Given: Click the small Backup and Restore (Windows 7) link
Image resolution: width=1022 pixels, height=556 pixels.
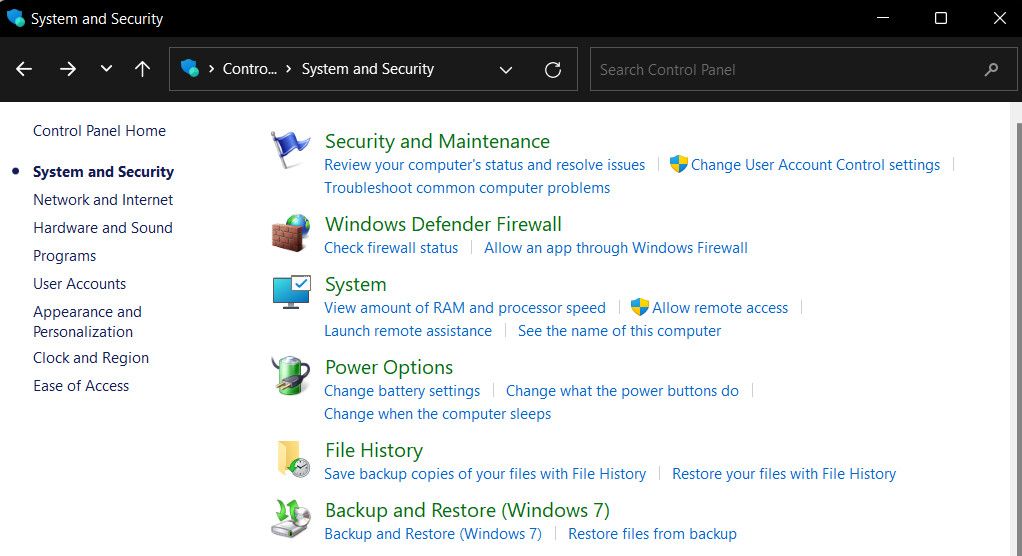Looking at the screenshot, I should [x=433, y=533].
